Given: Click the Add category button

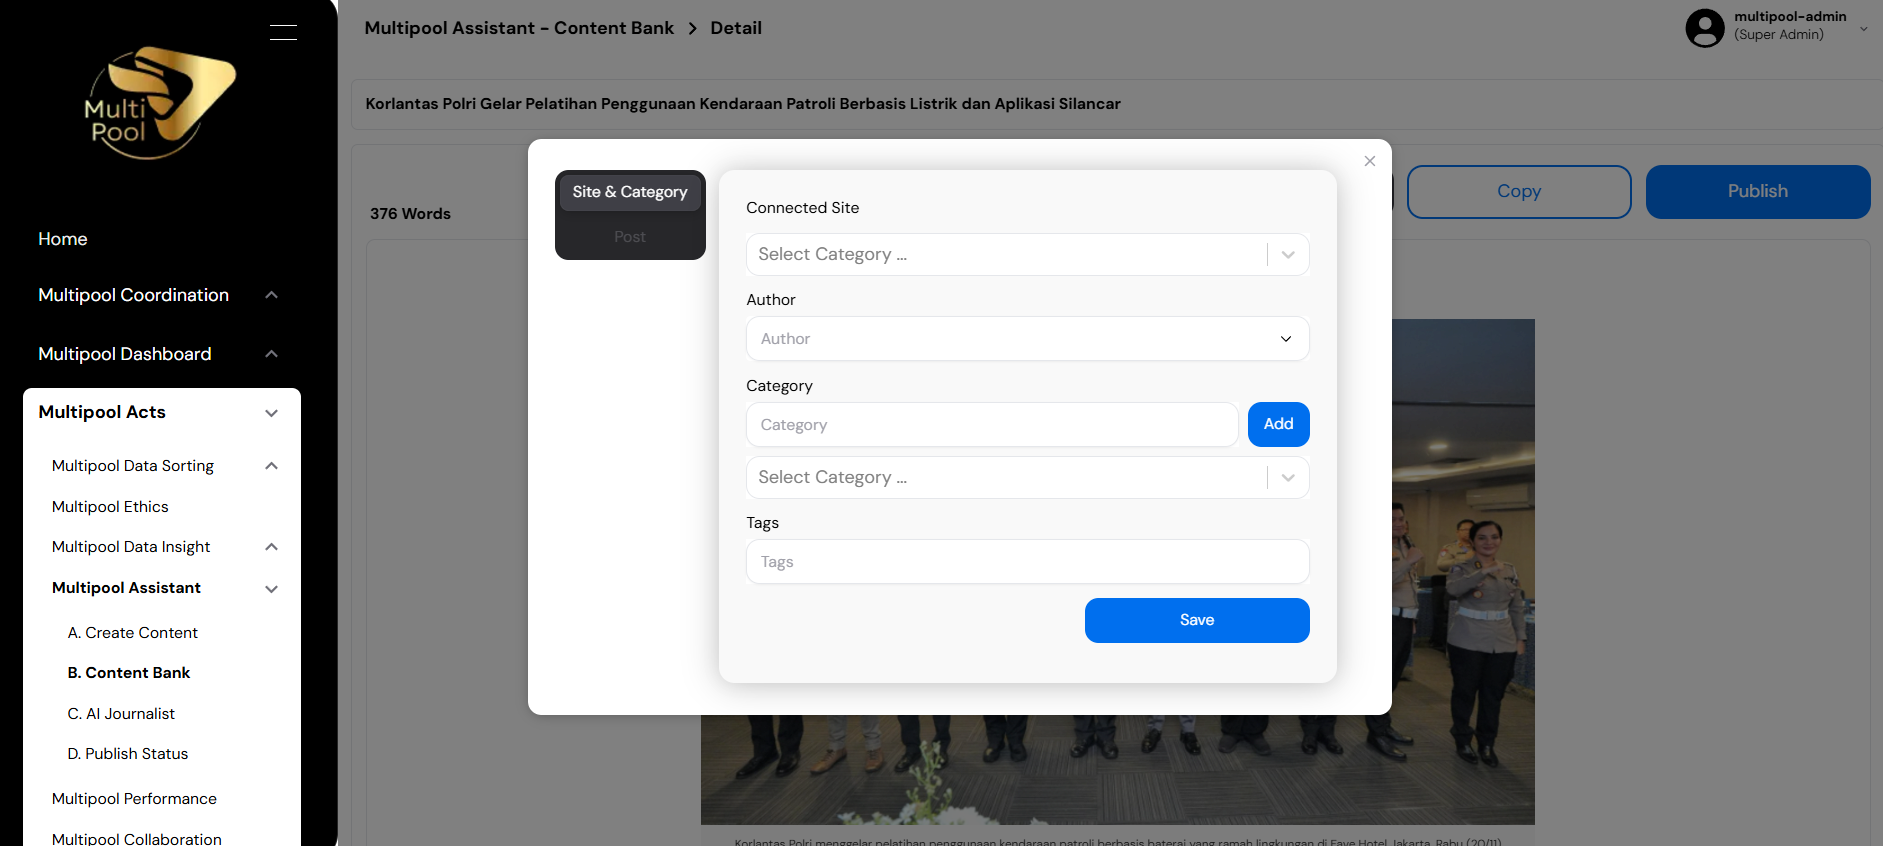Looking at the screenshot, I should click(x=1278, y=424).
